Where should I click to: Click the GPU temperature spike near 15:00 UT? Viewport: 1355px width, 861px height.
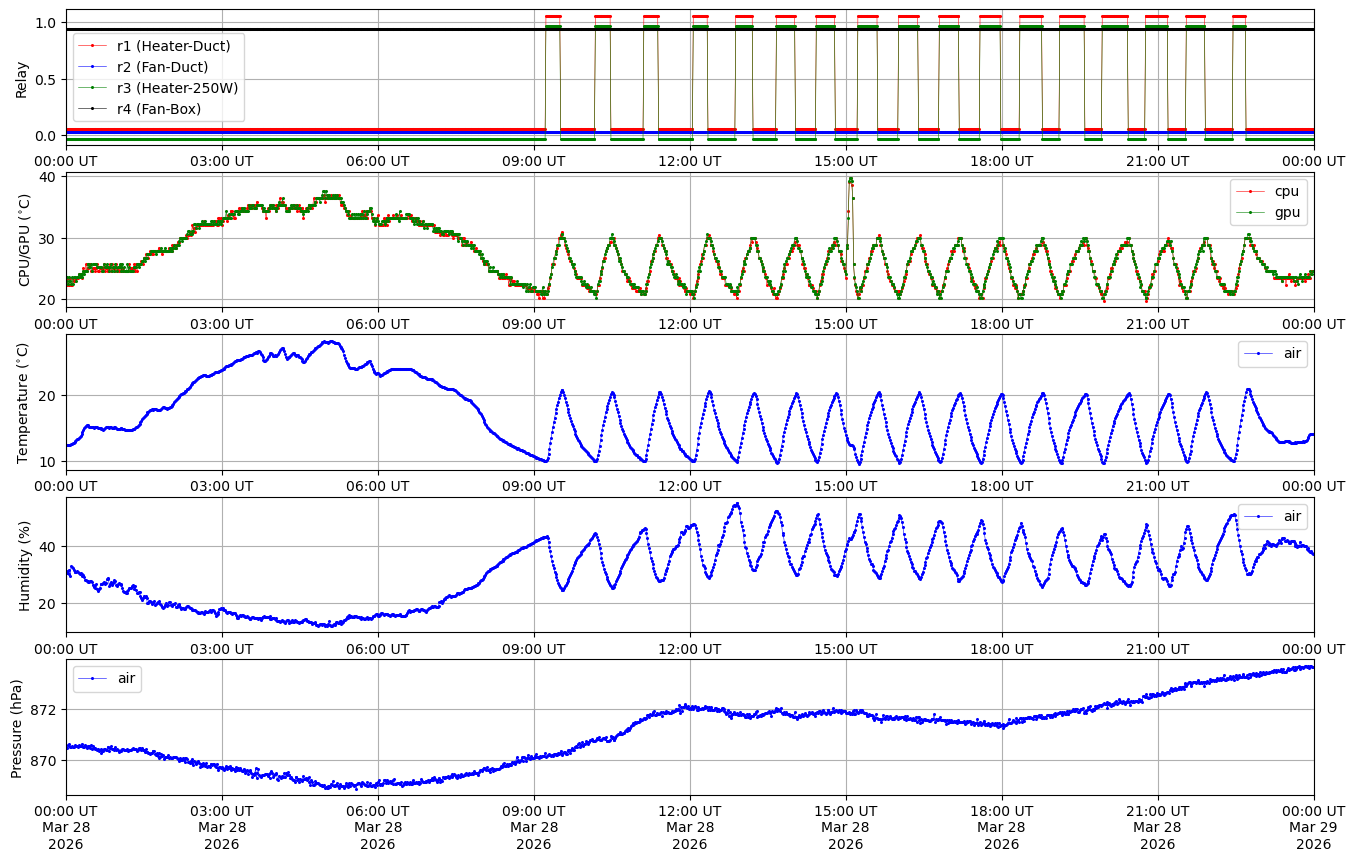[x=850, y=181]
